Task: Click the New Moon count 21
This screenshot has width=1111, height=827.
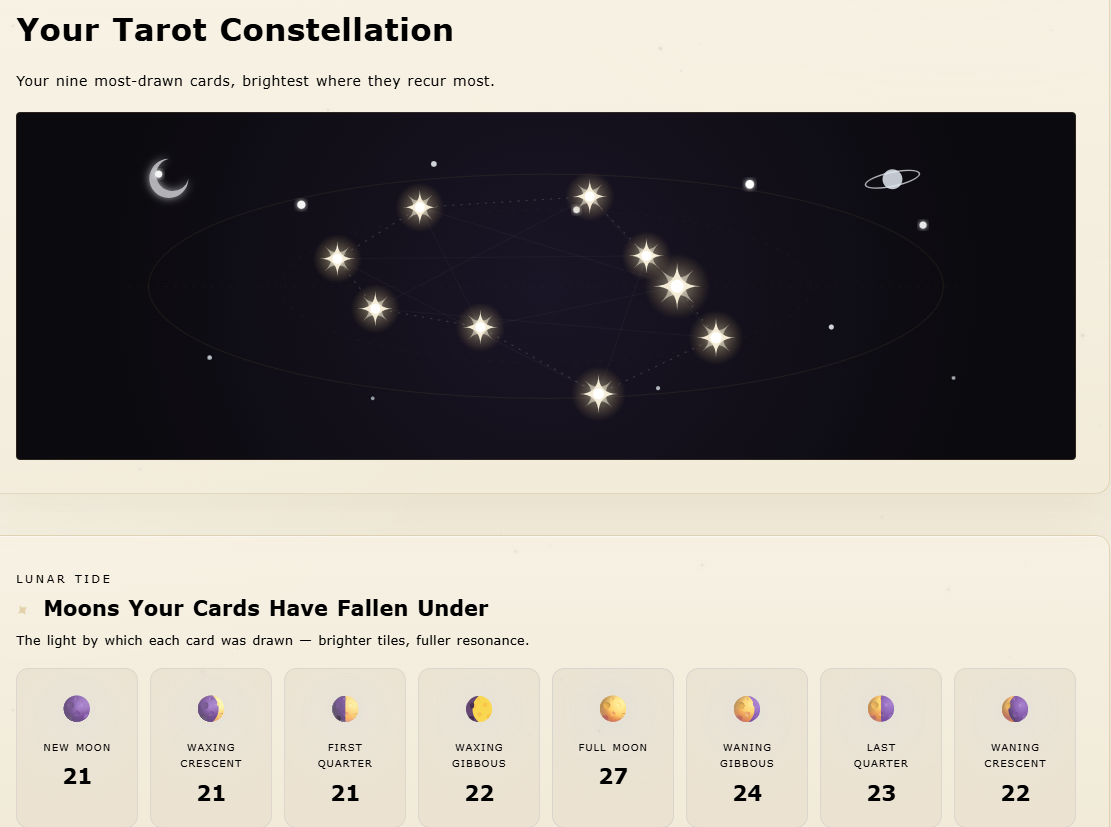Action: [77, 777]
